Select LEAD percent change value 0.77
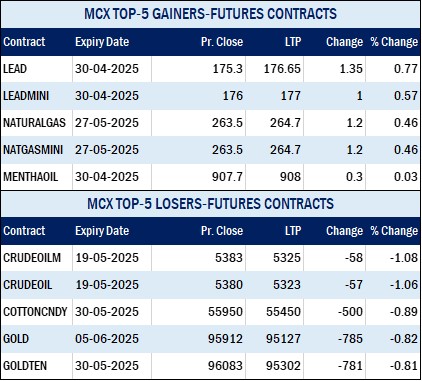Viewport: 422px width, 381px height. pyautogui.click(x=405, y=69)
